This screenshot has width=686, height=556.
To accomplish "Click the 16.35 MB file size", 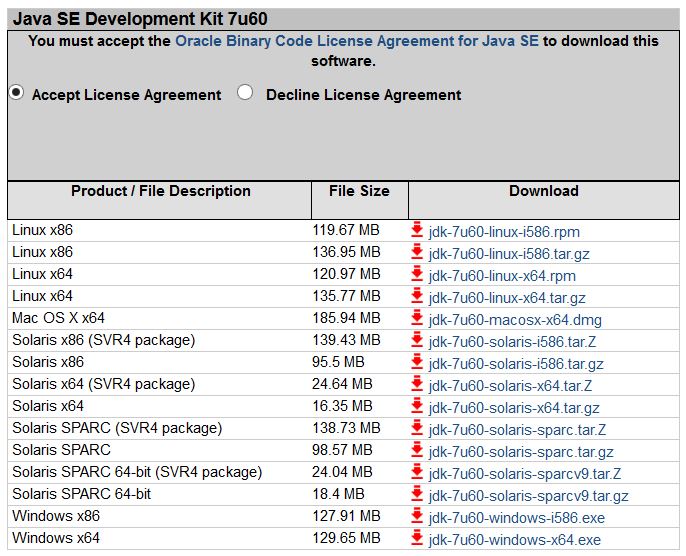I will click(342, 406).
